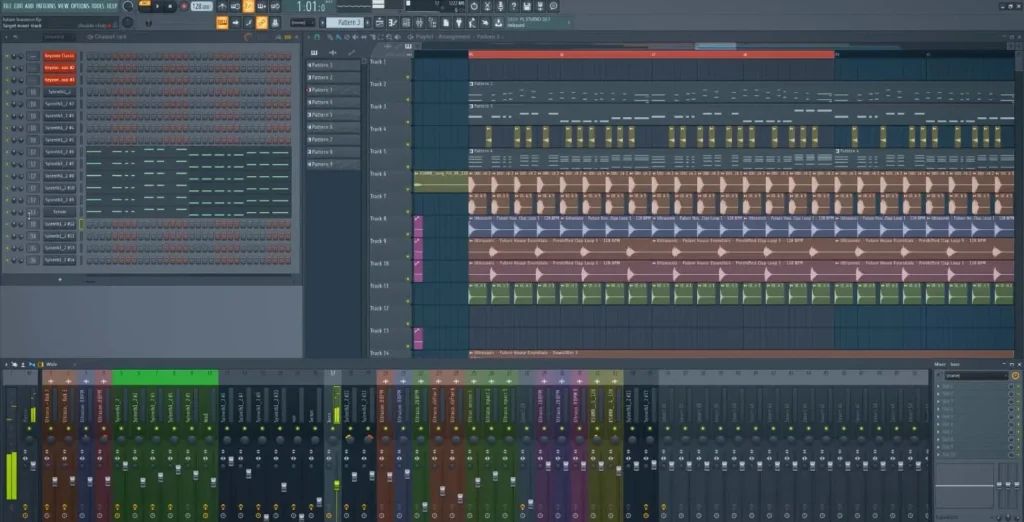The image size is (1024, 522).
Task: Open the Keyzone Classic channel button
Action: pos(59,56)
